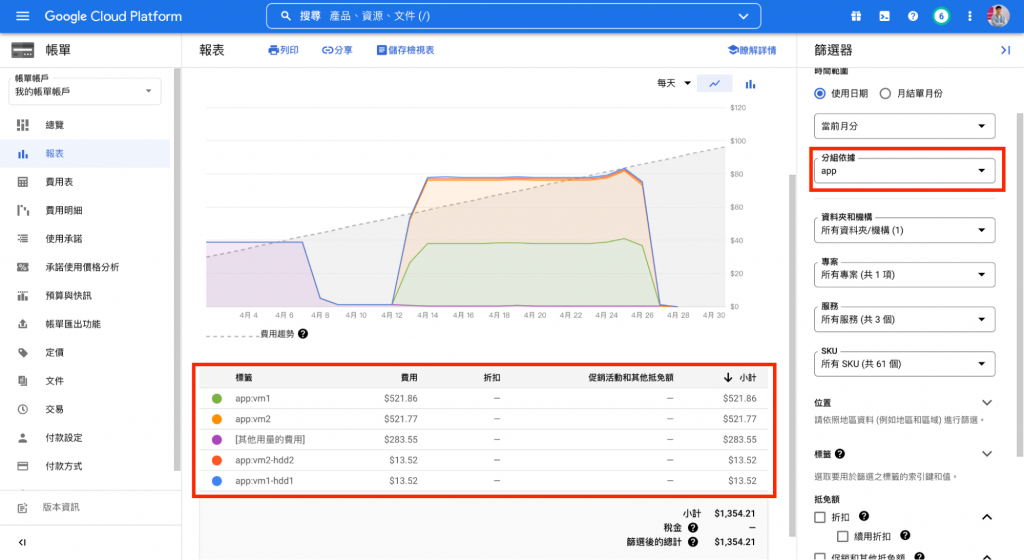Click the 付款設定 person icon
Screen dimensions: 1024x560
click(x=23, y=438)
